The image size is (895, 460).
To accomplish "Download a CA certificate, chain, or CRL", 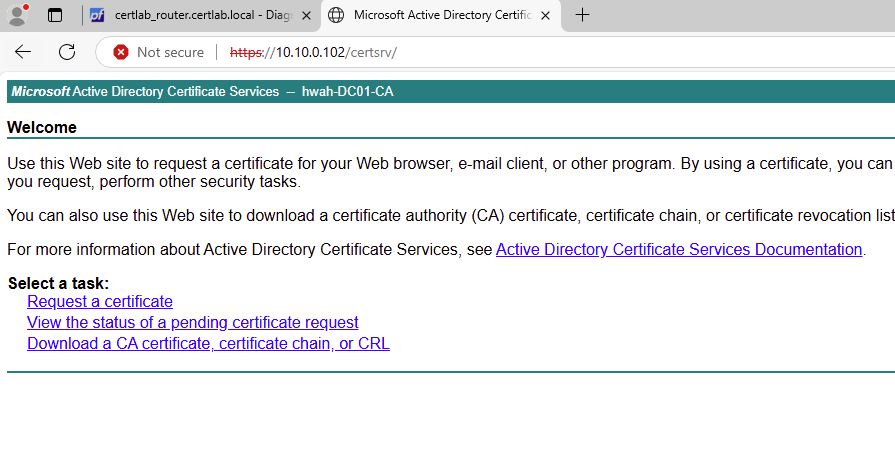I will pyautogui.click(x=208, y=343).
